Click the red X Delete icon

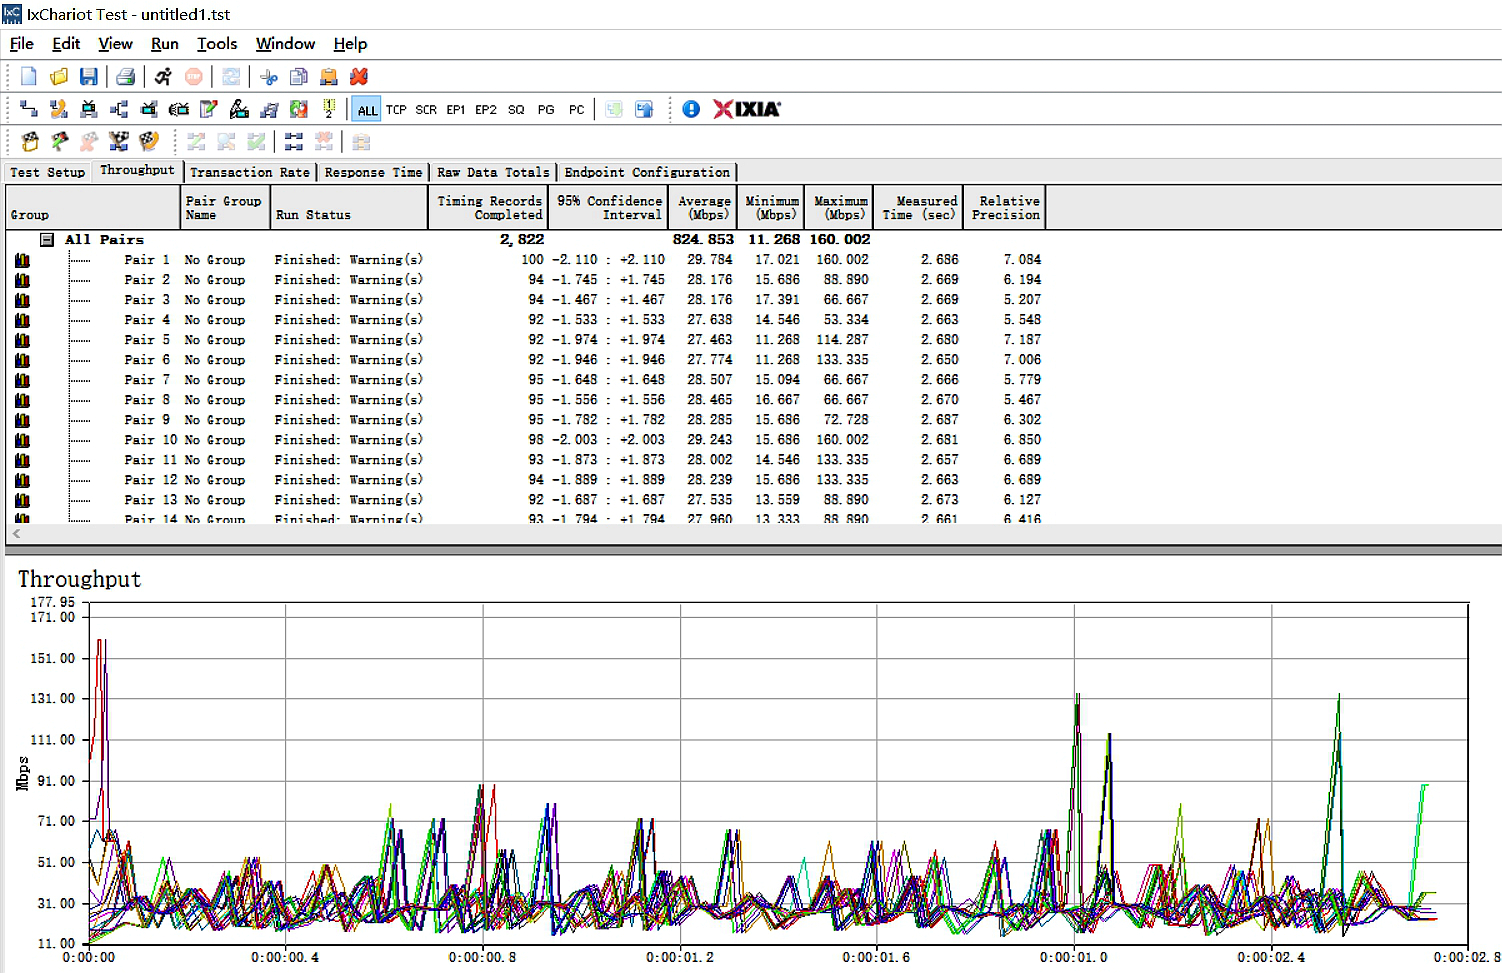pos(359,77)
